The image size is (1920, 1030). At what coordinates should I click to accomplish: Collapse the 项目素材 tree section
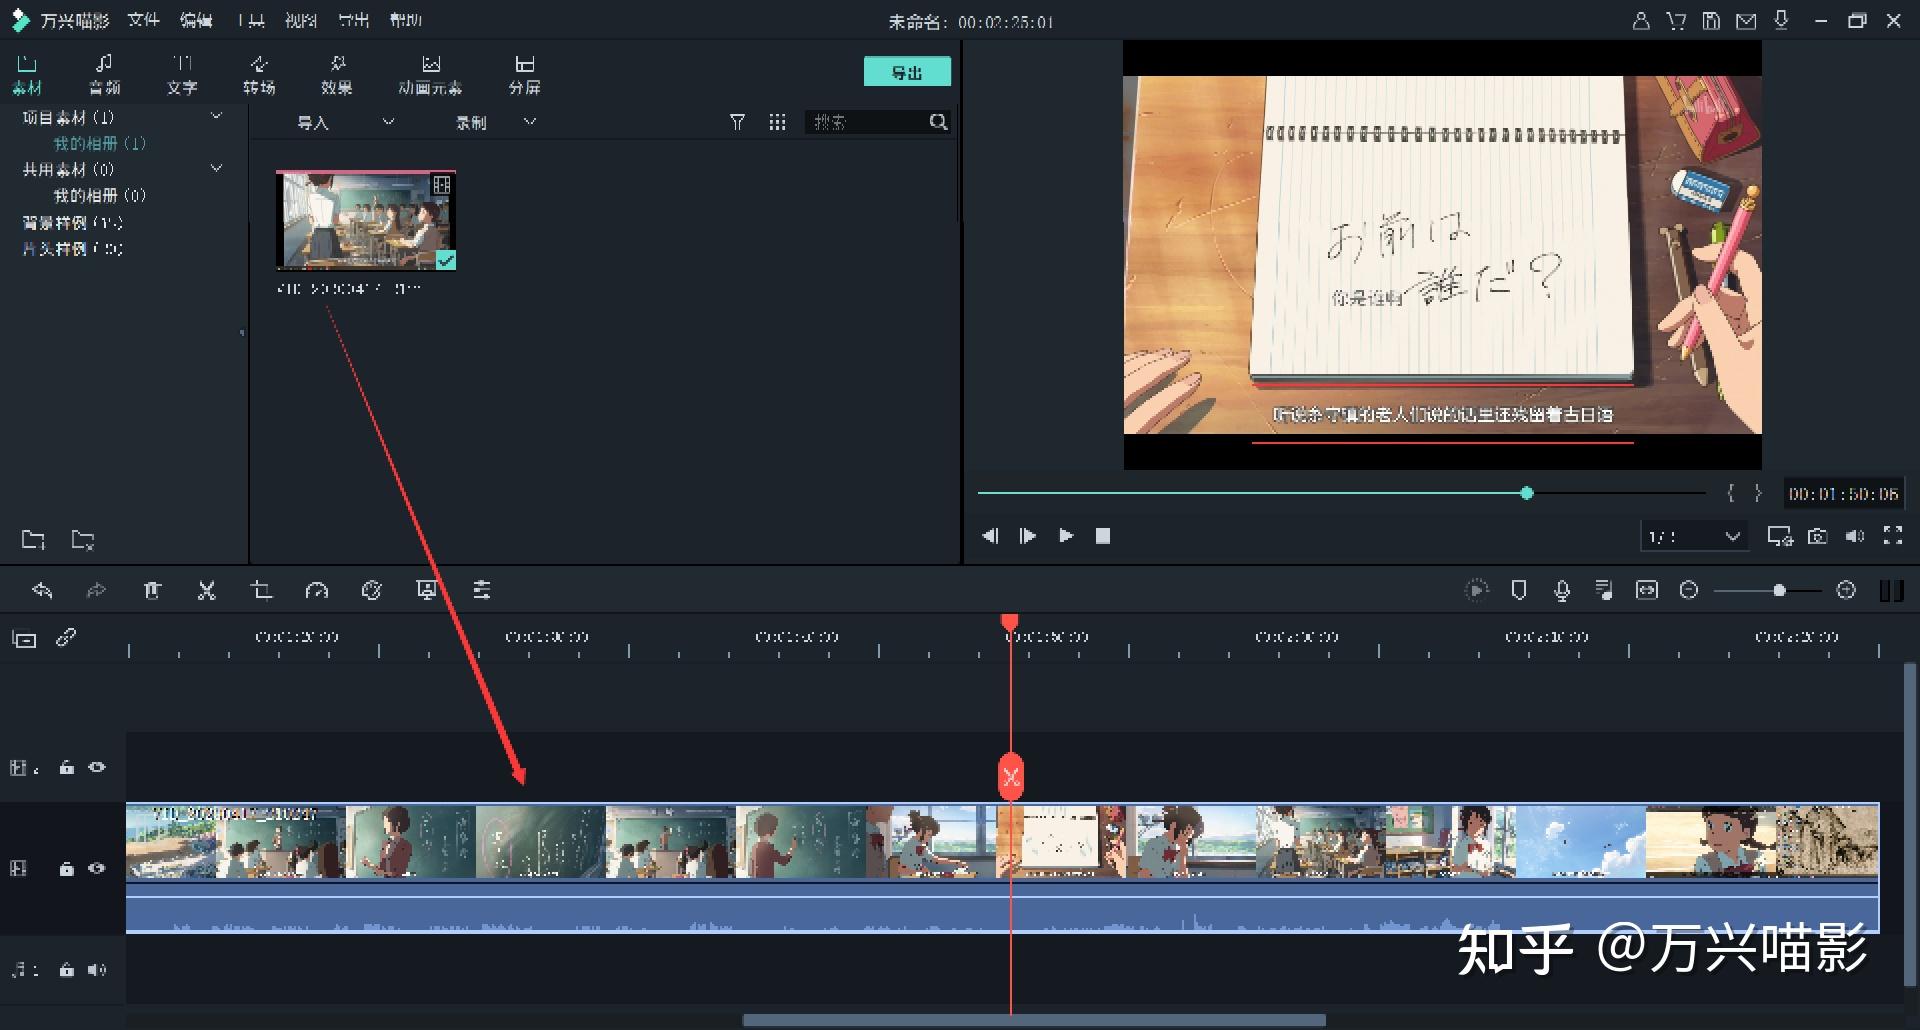pos(216,117)
